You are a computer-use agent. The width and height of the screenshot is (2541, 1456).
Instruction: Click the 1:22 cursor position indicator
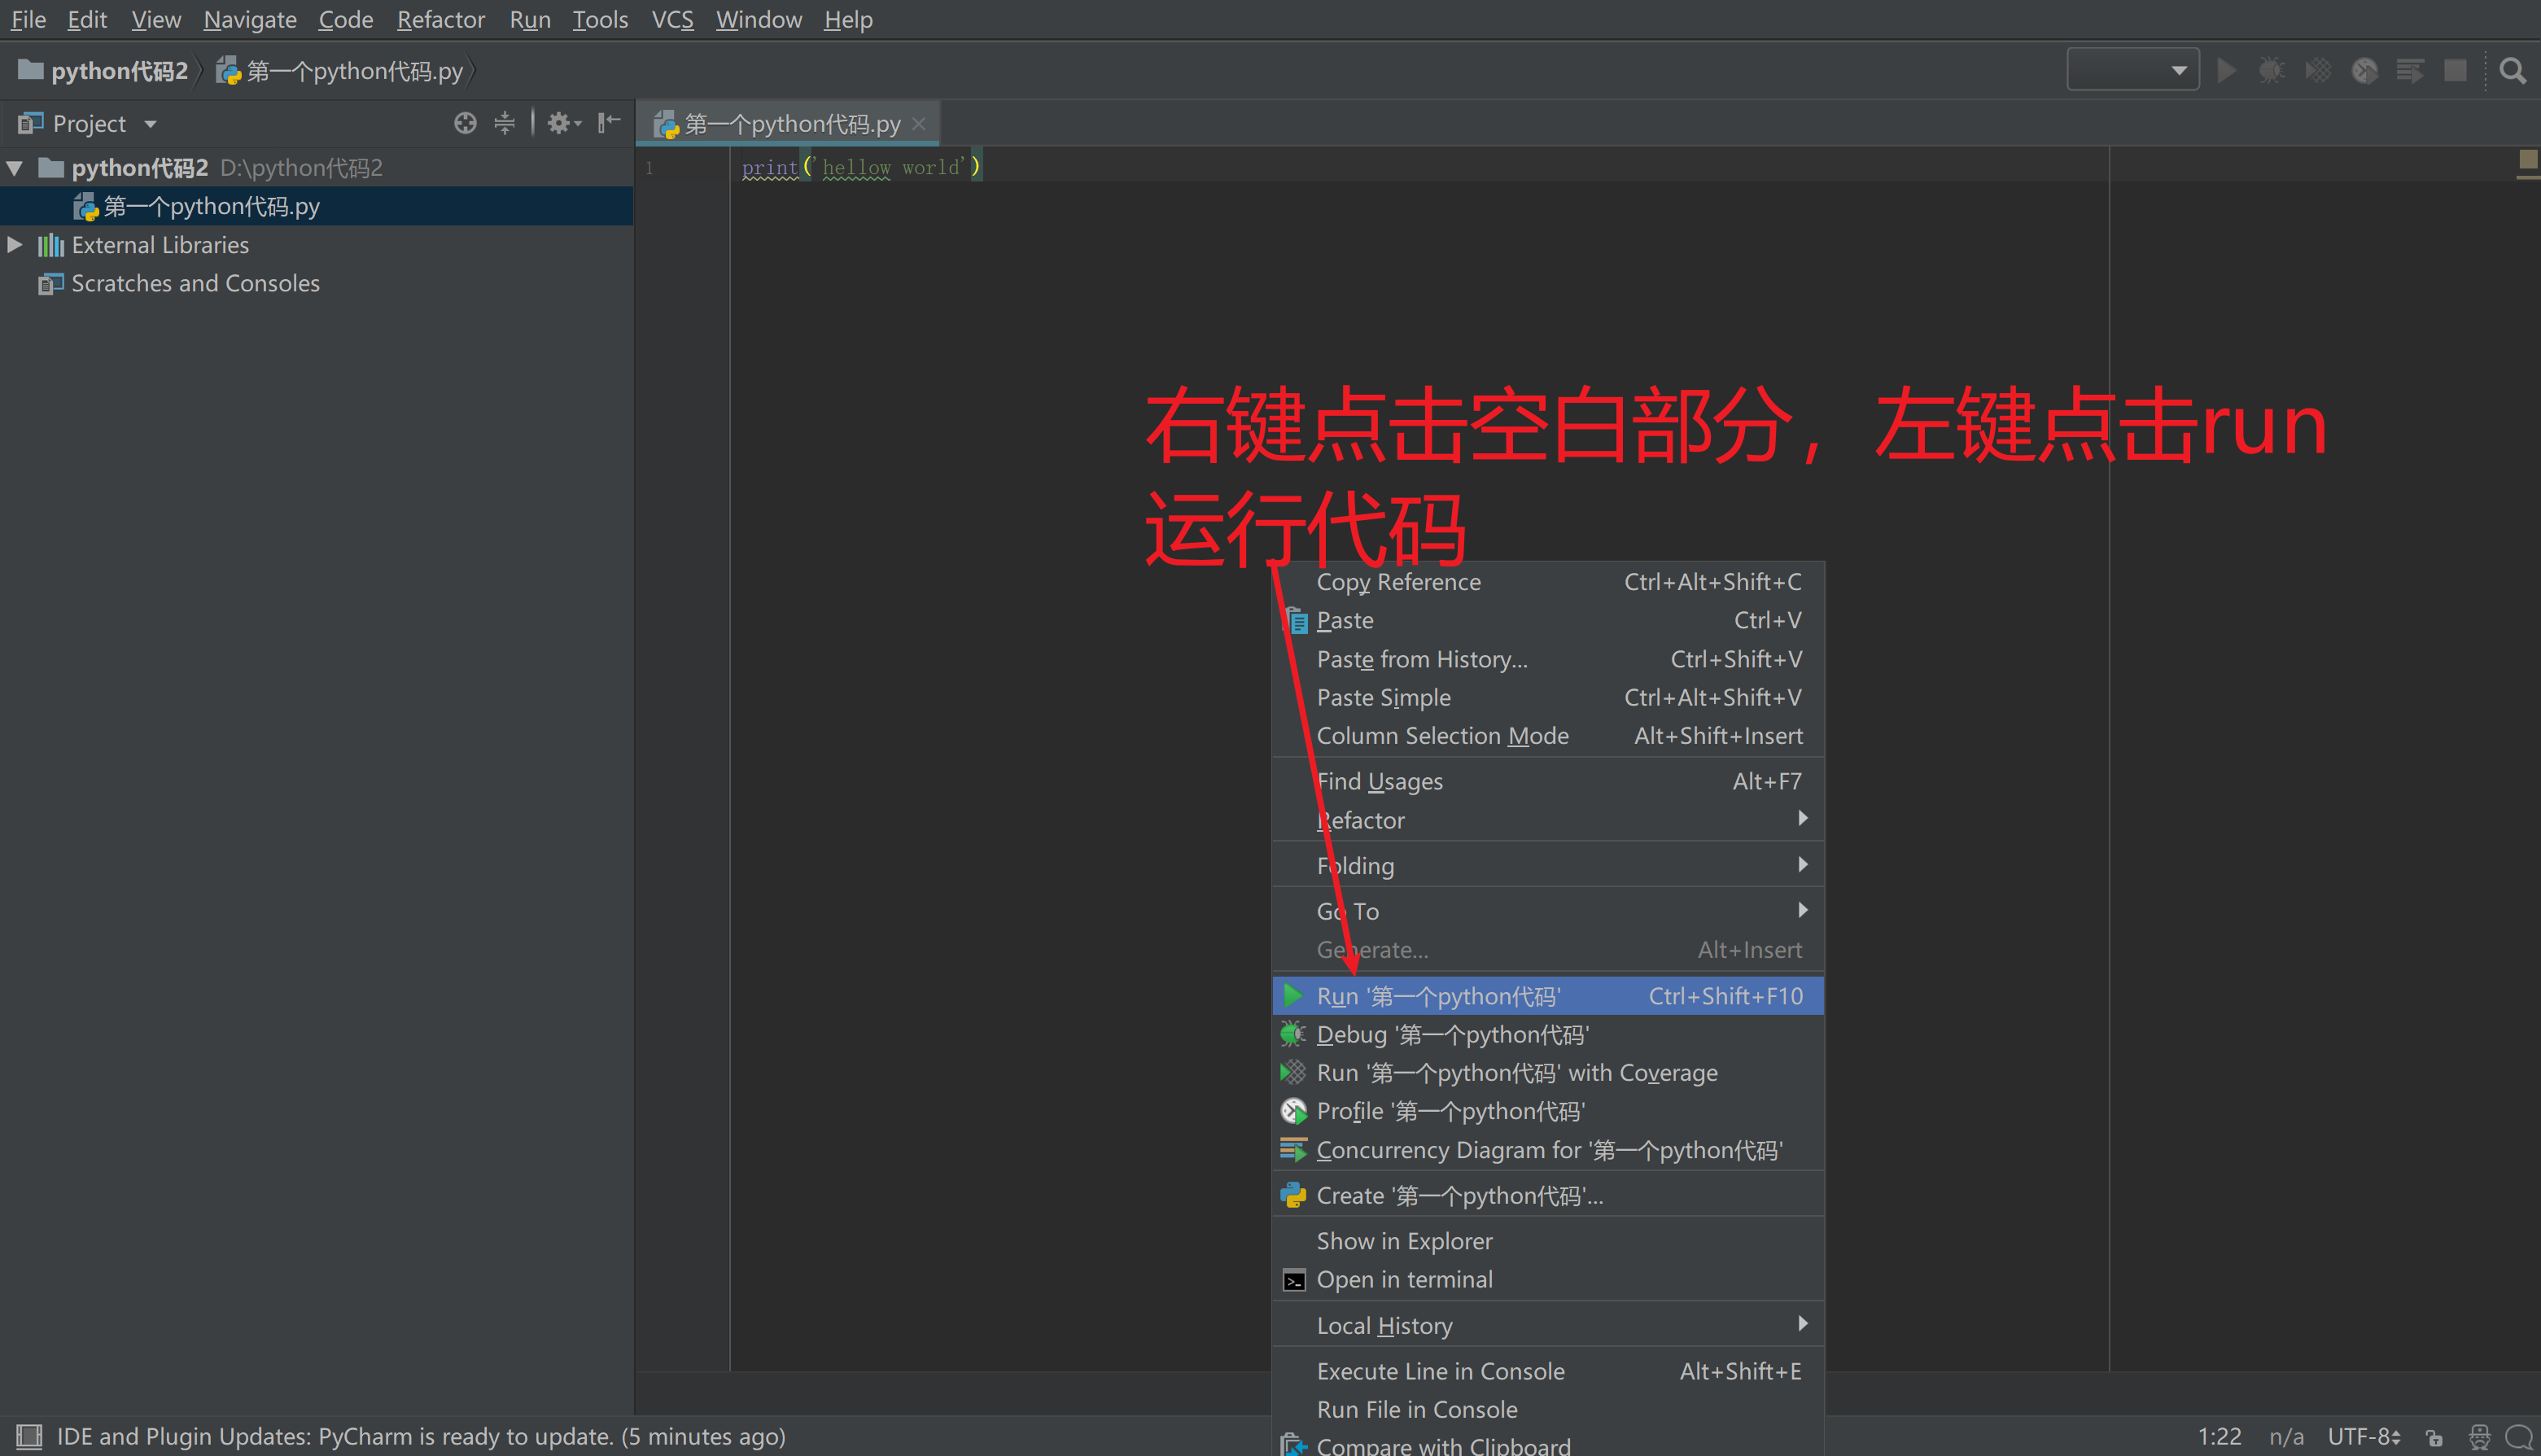[x=2219, y=1437]
